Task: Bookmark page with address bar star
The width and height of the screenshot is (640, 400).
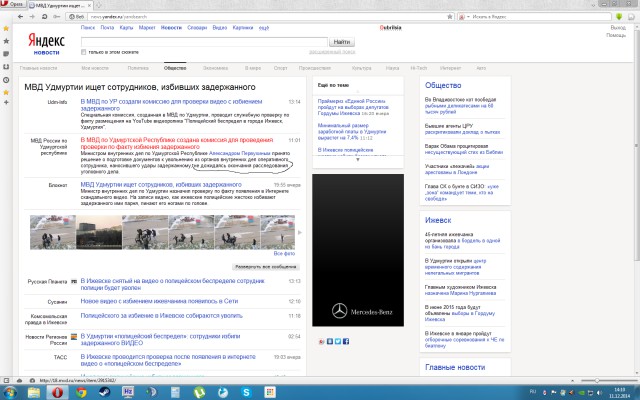Action: [450, 17]
